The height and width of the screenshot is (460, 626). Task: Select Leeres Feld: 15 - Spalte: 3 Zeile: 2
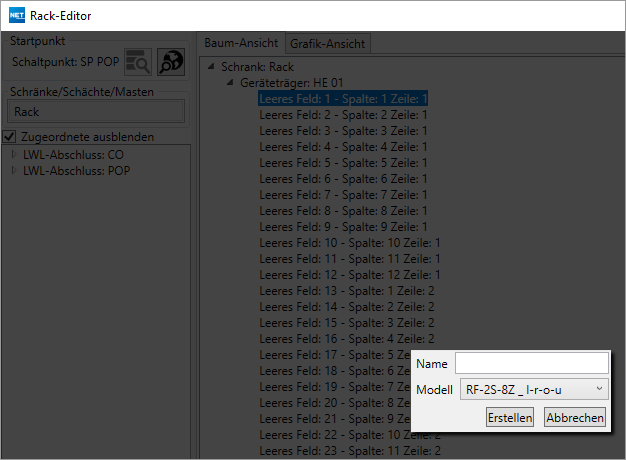coord(347,322)
